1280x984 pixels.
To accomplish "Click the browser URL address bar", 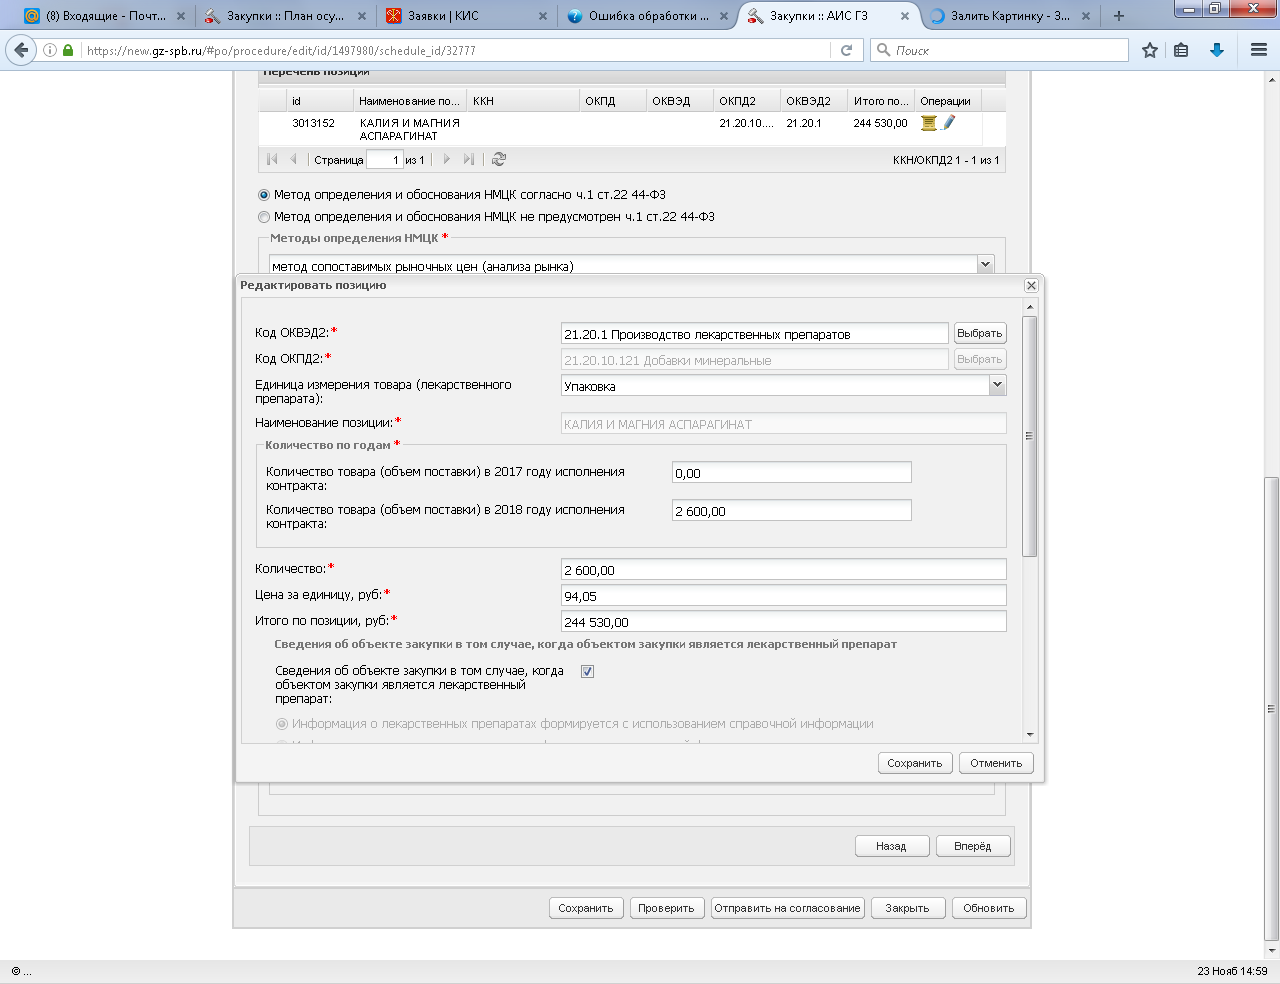I will [455, 50].
